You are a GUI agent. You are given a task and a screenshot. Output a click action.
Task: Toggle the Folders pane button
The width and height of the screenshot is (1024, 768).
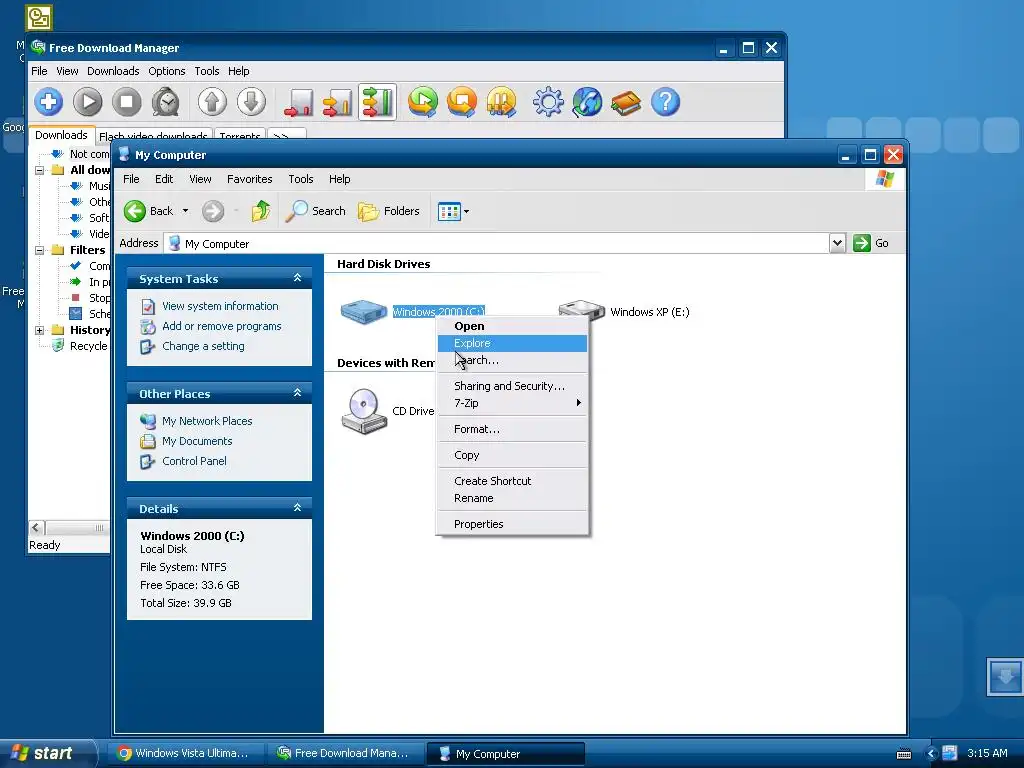389,211
